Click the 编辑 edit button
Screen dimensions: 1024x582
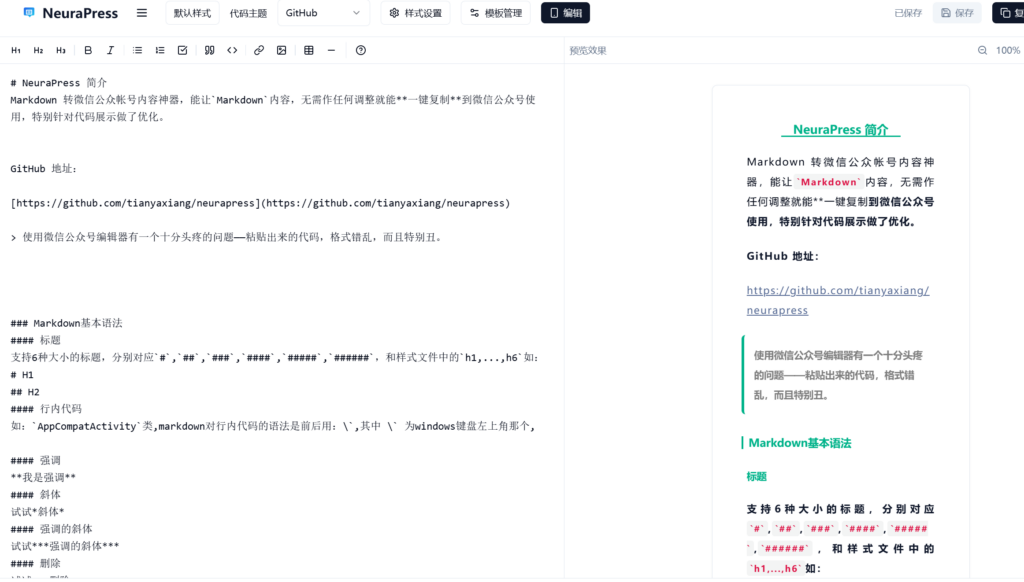(x=566, y=13)
